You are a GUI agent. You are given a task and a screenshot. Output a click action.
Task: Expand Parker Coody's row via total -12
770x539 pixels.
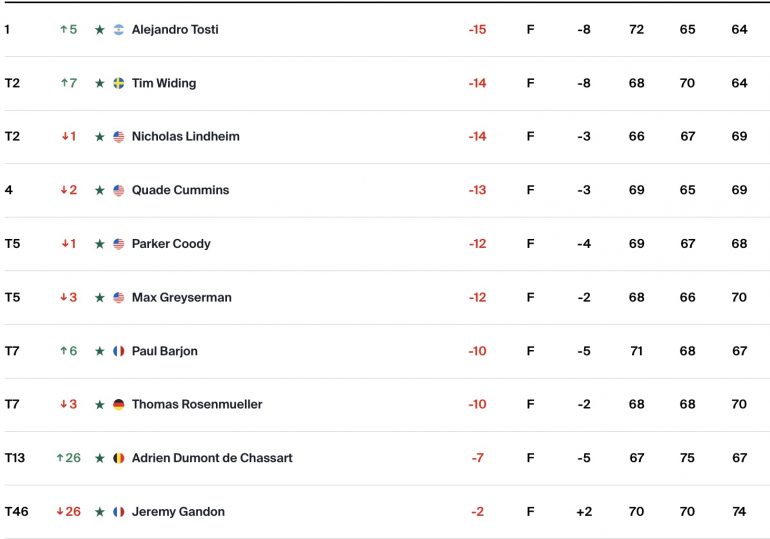(x=477, y=244)
